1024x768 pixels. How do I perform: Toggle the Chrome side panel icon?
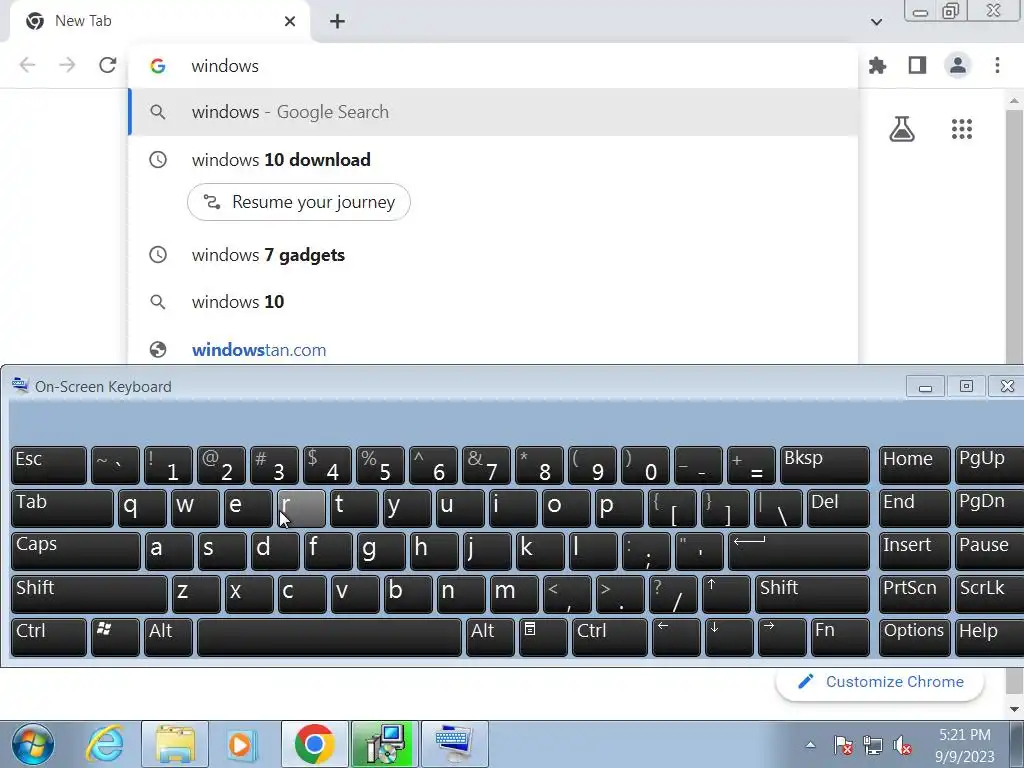point(918,65)
